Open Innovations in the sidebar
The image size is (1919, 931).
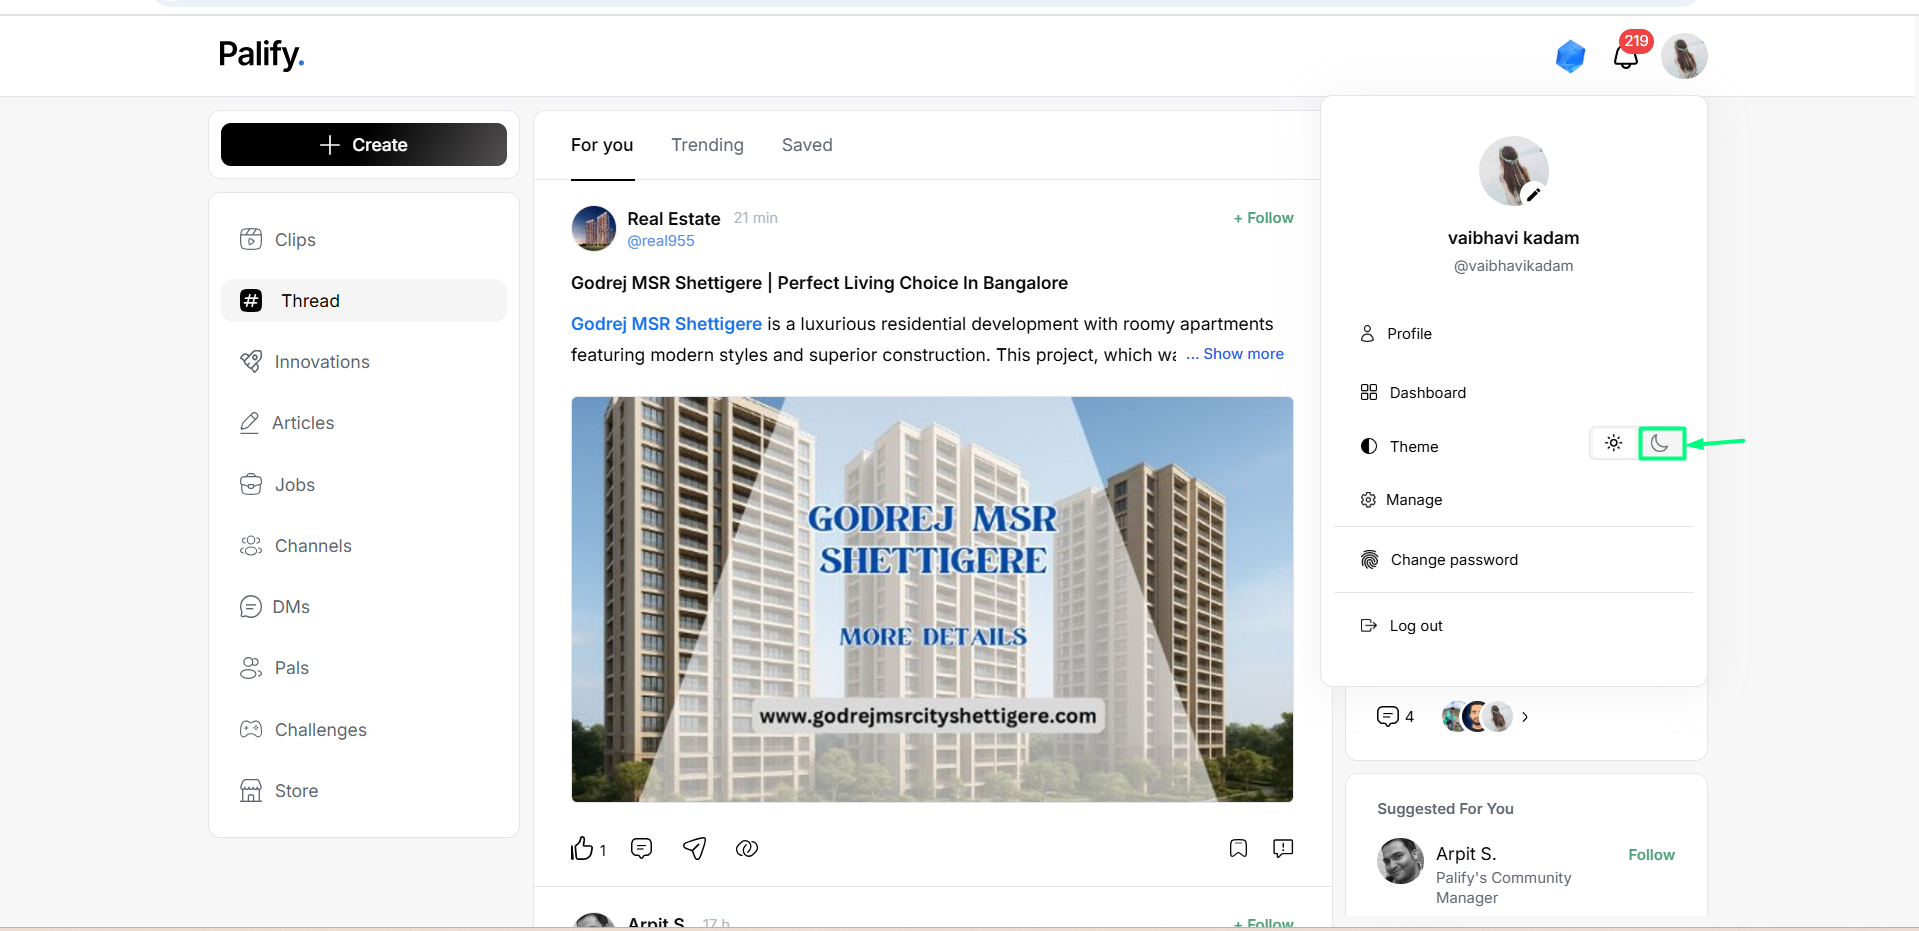tap(364, 362)
